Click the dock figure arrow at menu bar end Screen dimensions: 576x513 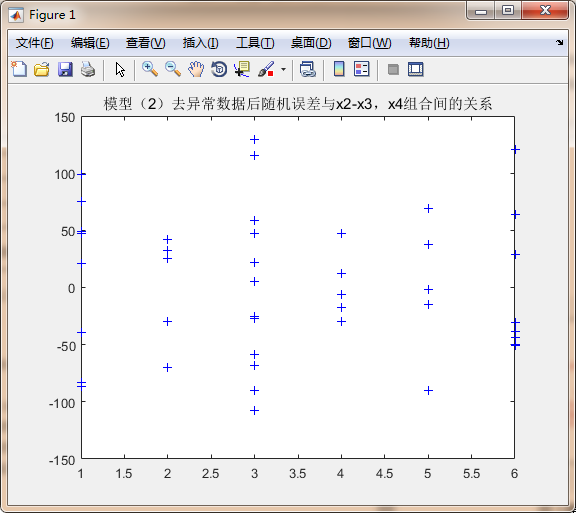[559, 43]
